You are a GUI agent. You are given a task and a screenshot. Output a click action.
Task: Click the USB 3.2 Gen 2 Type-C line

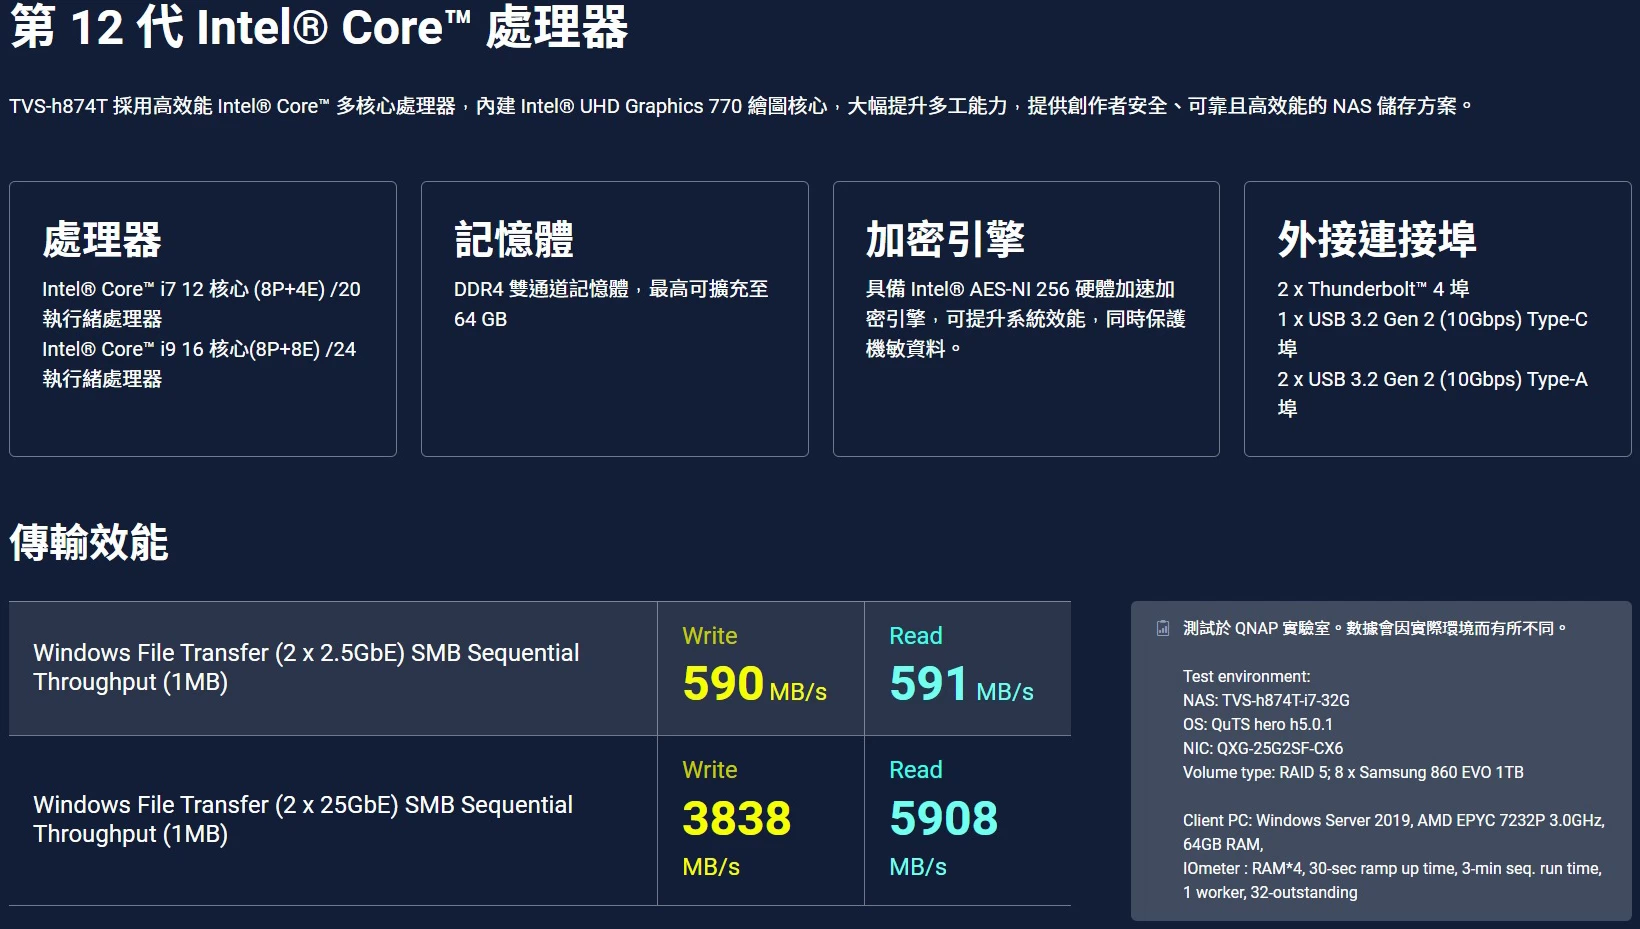tap(1432, 334)
